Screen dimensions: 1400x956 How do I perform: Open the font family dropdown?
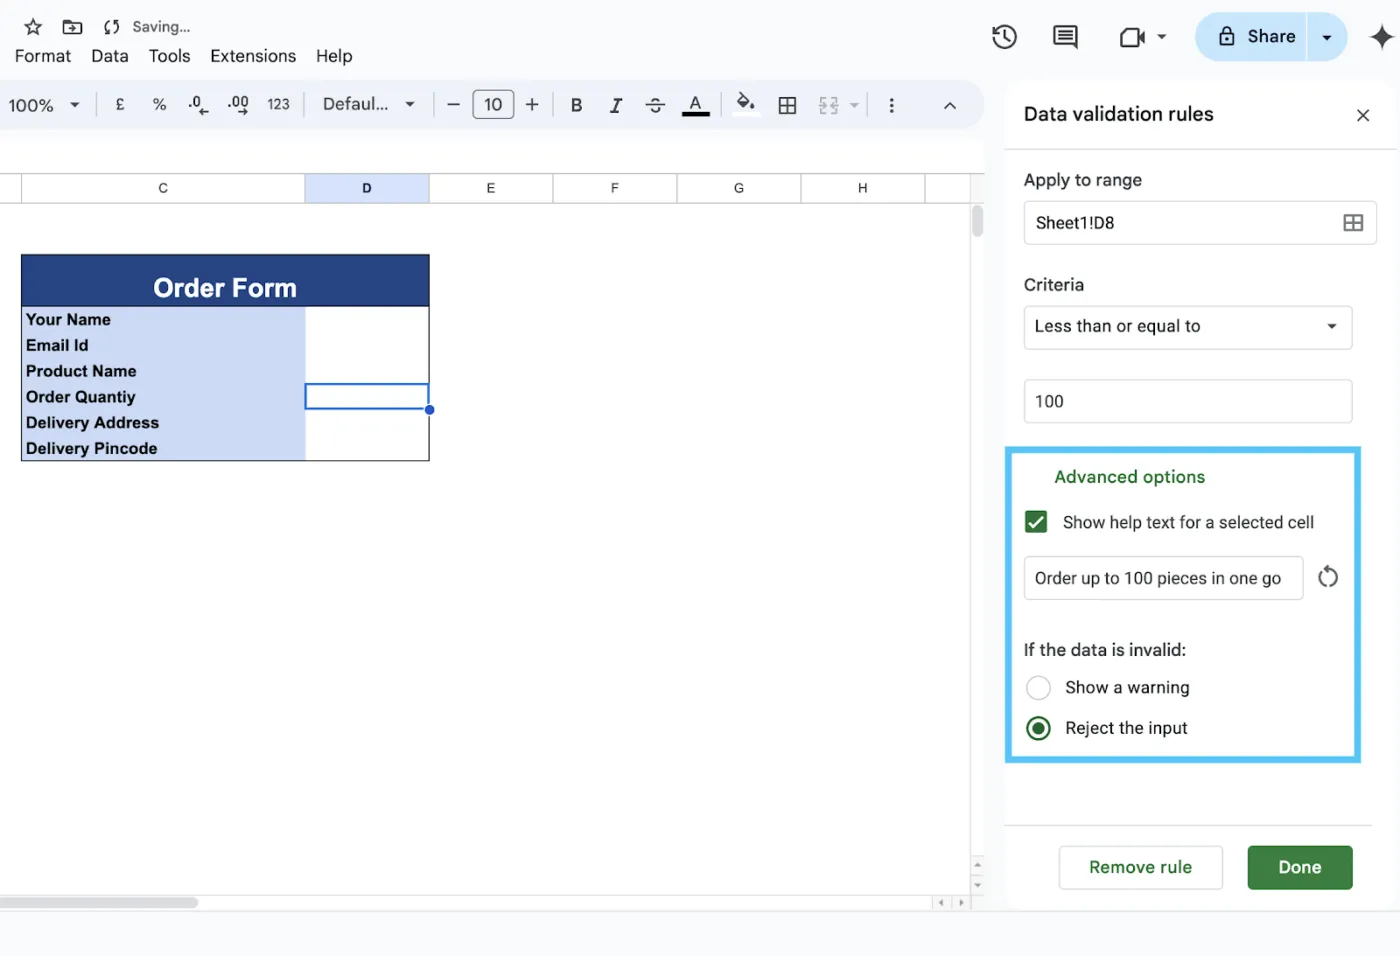[368, 104]
